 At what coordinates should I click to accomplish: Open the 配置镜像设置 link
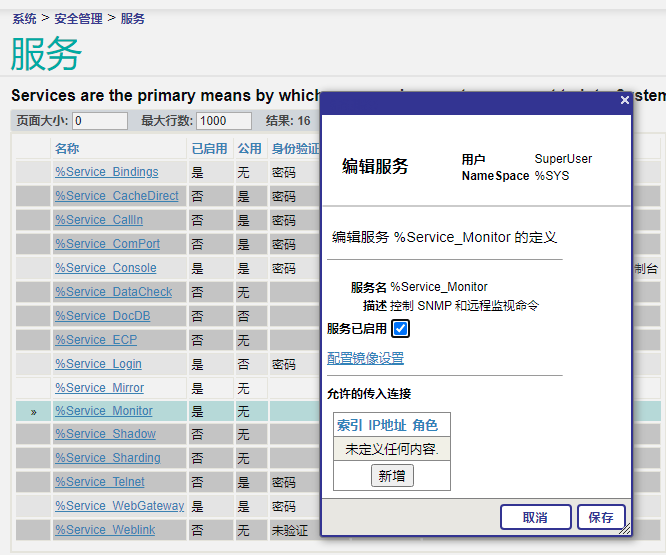(x=365, y=358)
